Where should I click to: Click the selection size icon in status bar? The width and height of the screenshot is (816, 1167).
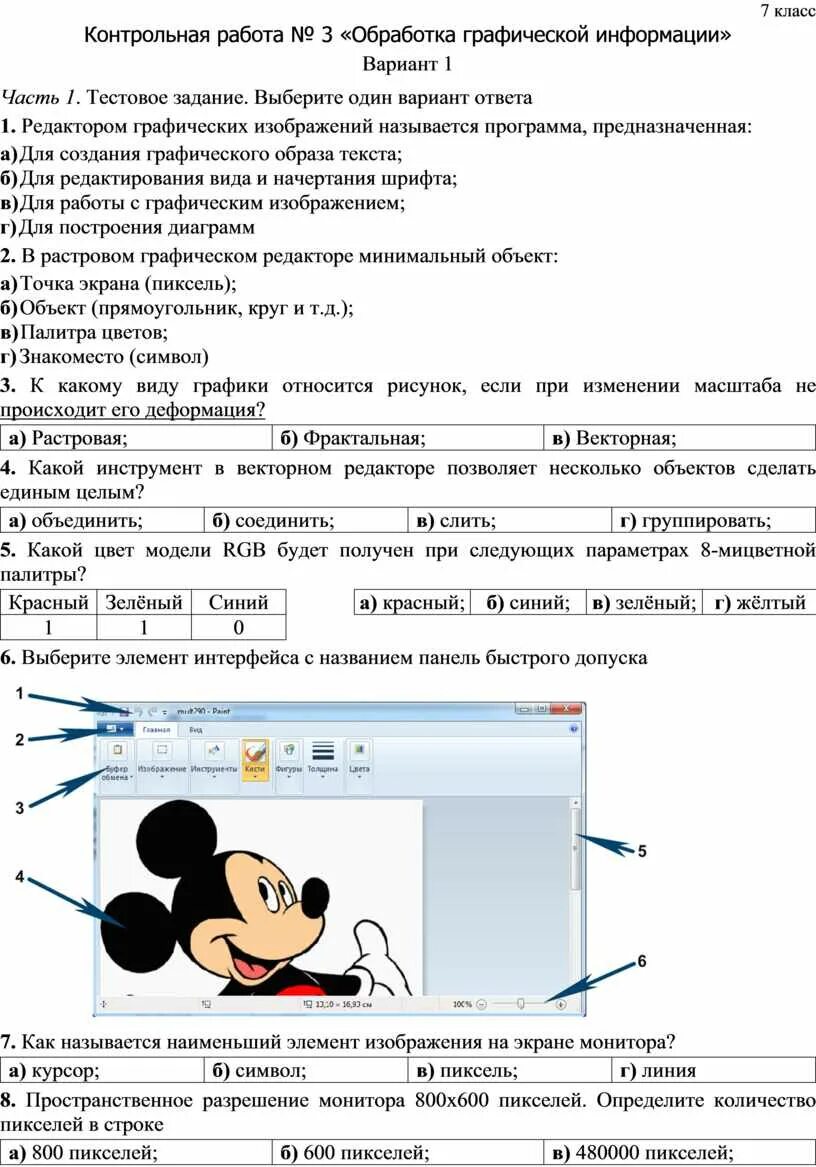tap(206, 1004)
